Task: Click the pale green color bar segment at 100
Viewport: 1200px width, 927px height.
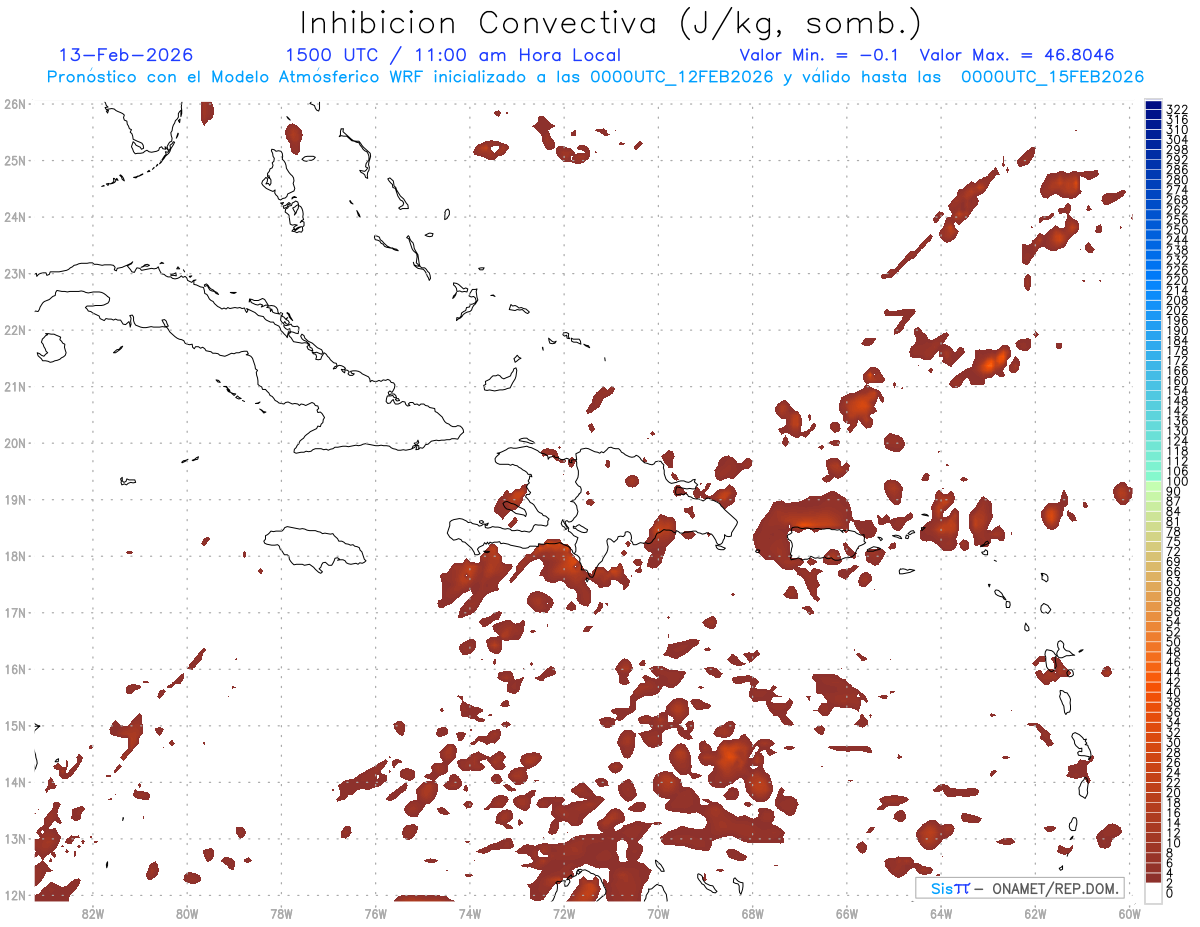Action: click(1153, 484)
